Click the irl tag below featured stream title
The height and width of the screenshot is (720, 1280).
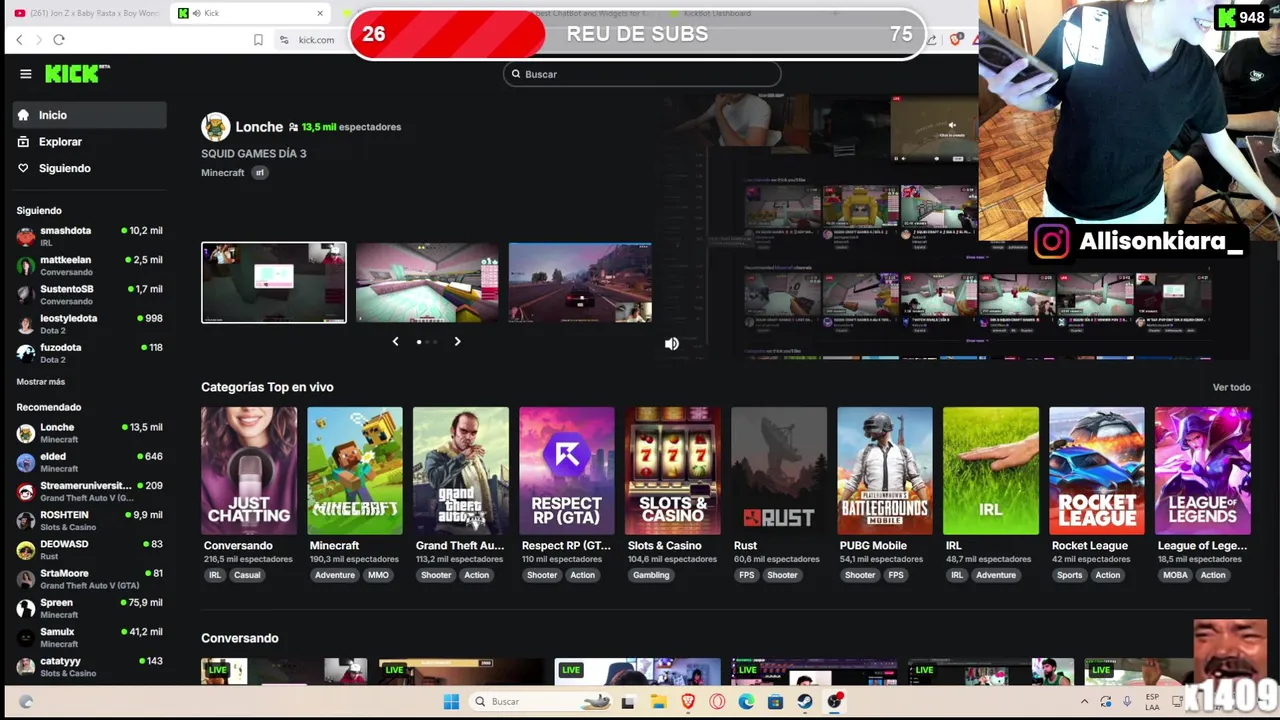(260, 173)
